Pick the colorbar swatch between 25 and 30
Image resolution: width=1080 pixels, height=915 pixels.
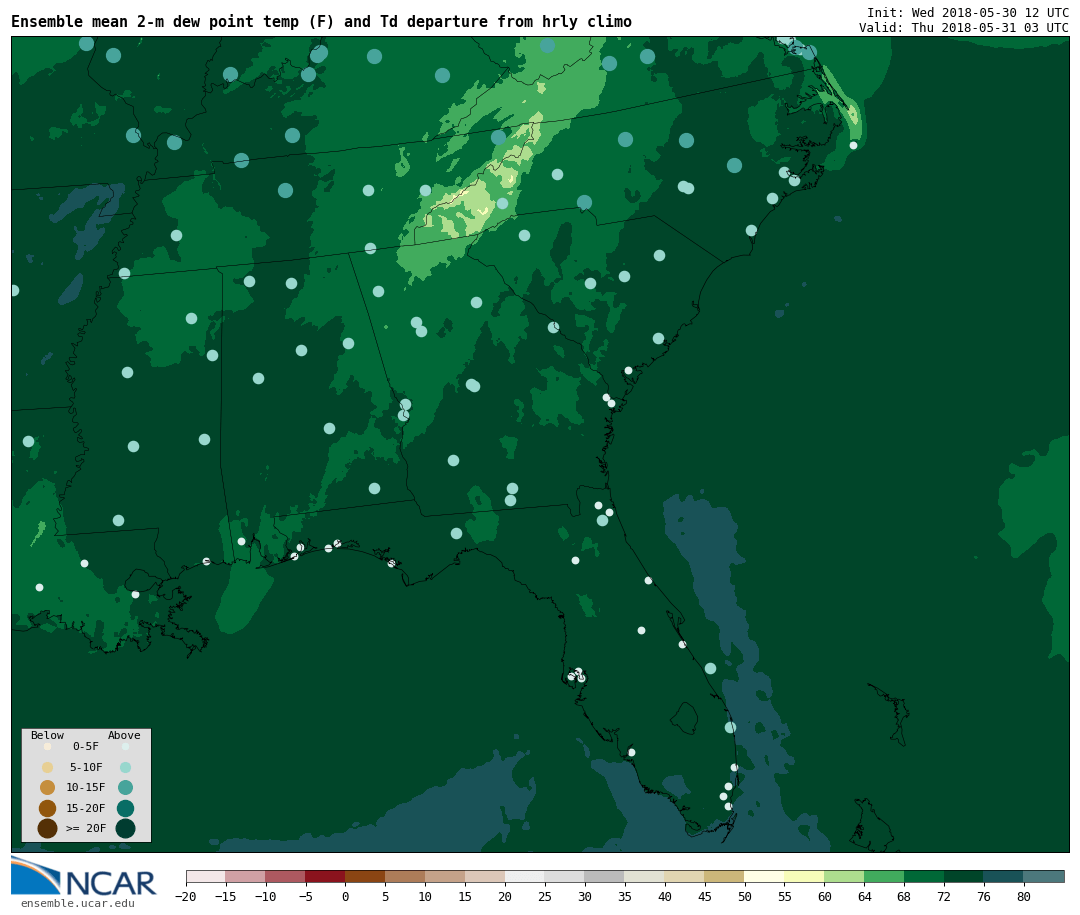[565, 876]
